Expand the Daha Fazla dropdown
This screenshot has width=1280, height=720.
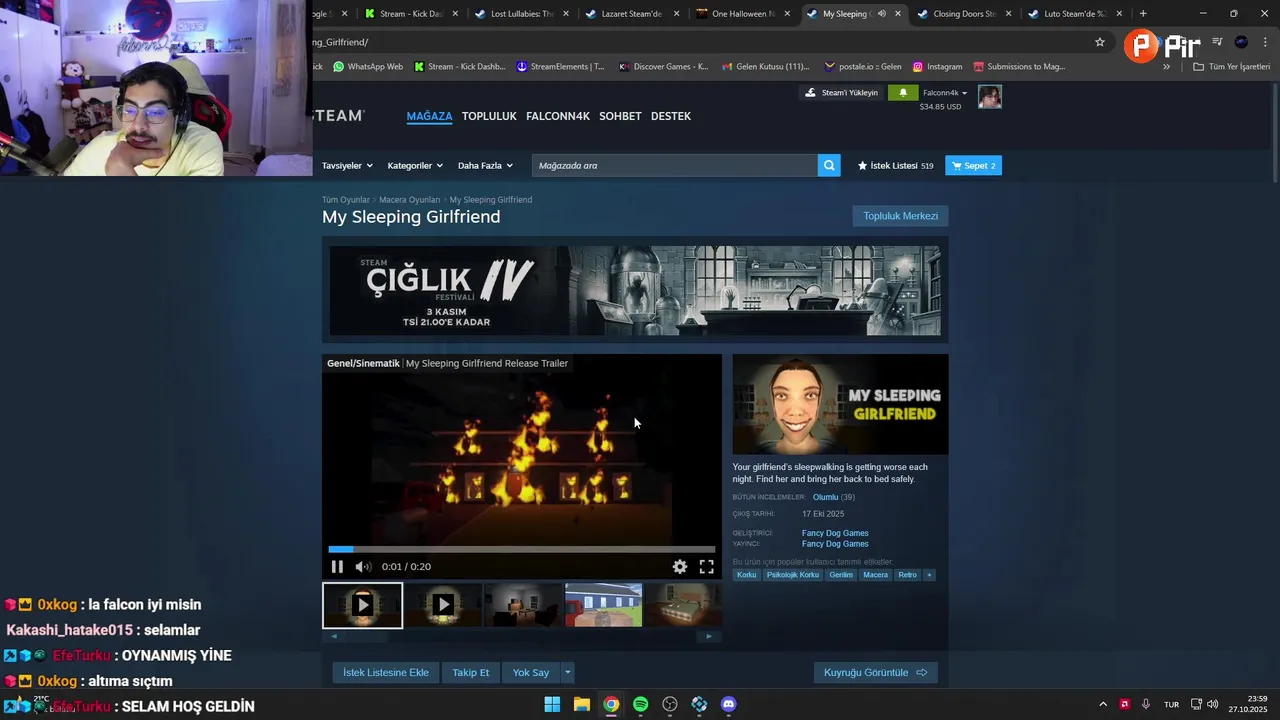[x=485, y=166]
